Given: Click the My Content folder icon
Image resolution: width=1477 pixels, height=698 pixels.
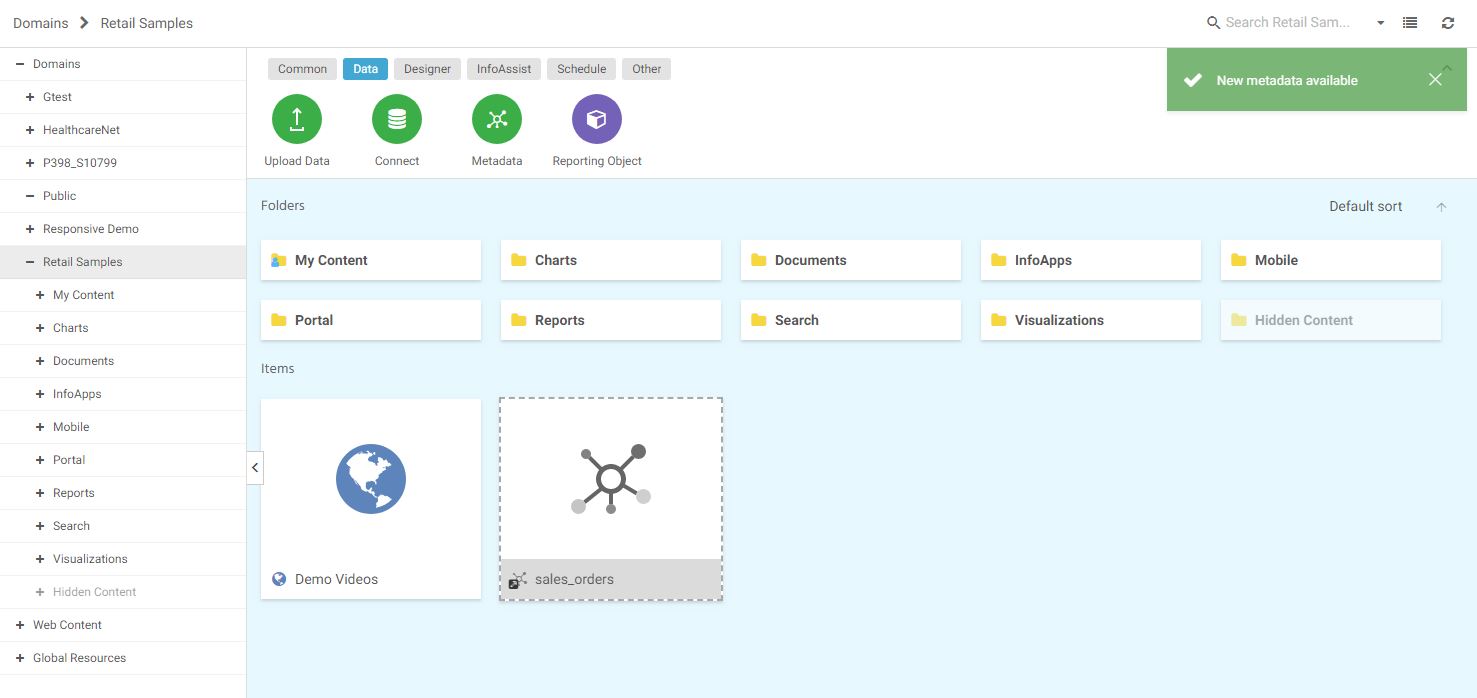Looking at the screenshot, I should point(279,260).
